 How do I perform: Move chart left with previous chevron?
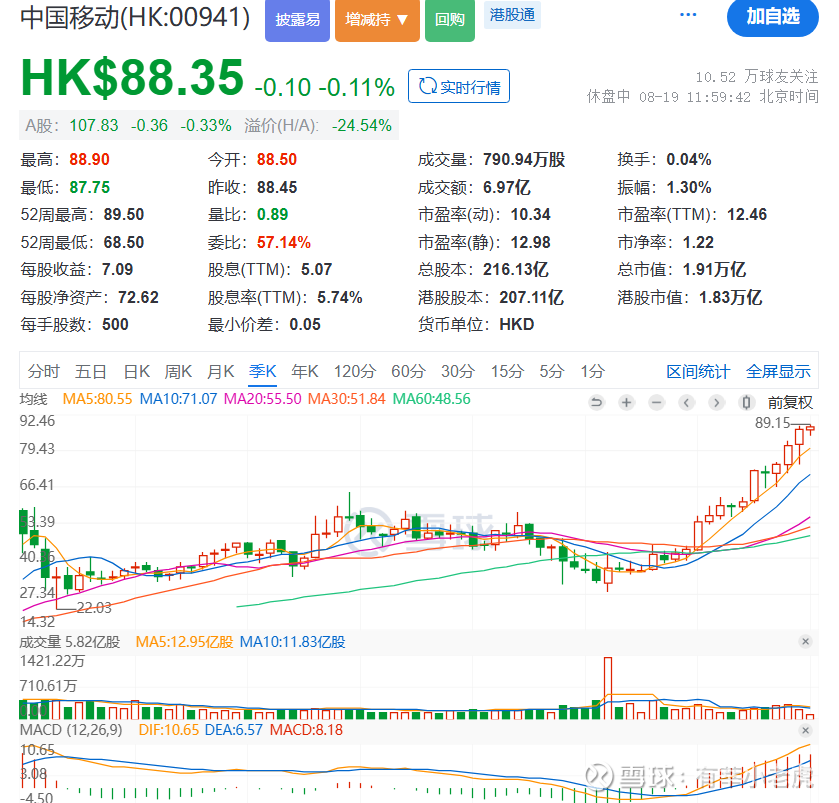click(x=687, y=402)
